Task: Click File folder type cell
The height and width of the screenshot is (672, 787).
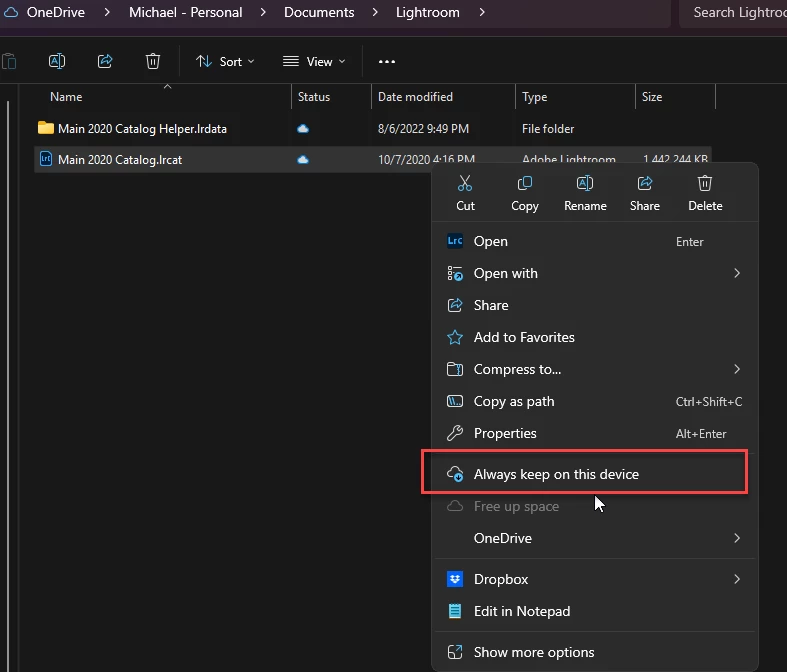Action: coord(548,129)
